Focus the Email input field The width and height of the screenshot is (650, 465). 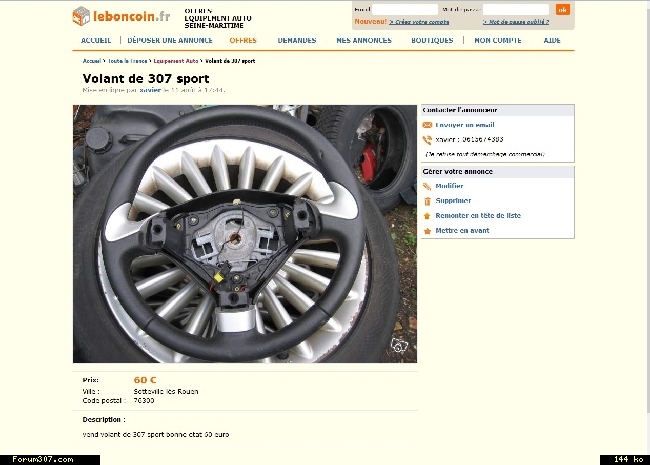(x=405, y=9)
